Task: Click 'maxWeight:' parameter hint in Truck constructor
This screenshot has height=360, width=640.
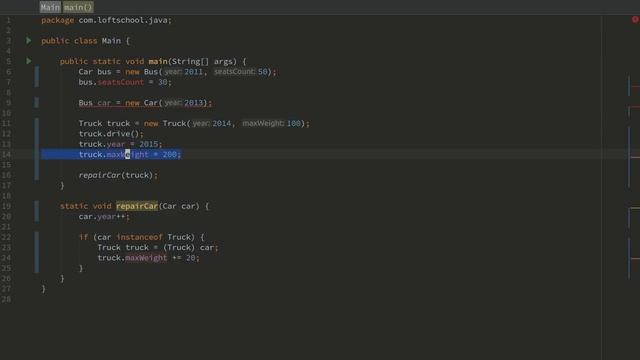Action: tap(263, 123)
